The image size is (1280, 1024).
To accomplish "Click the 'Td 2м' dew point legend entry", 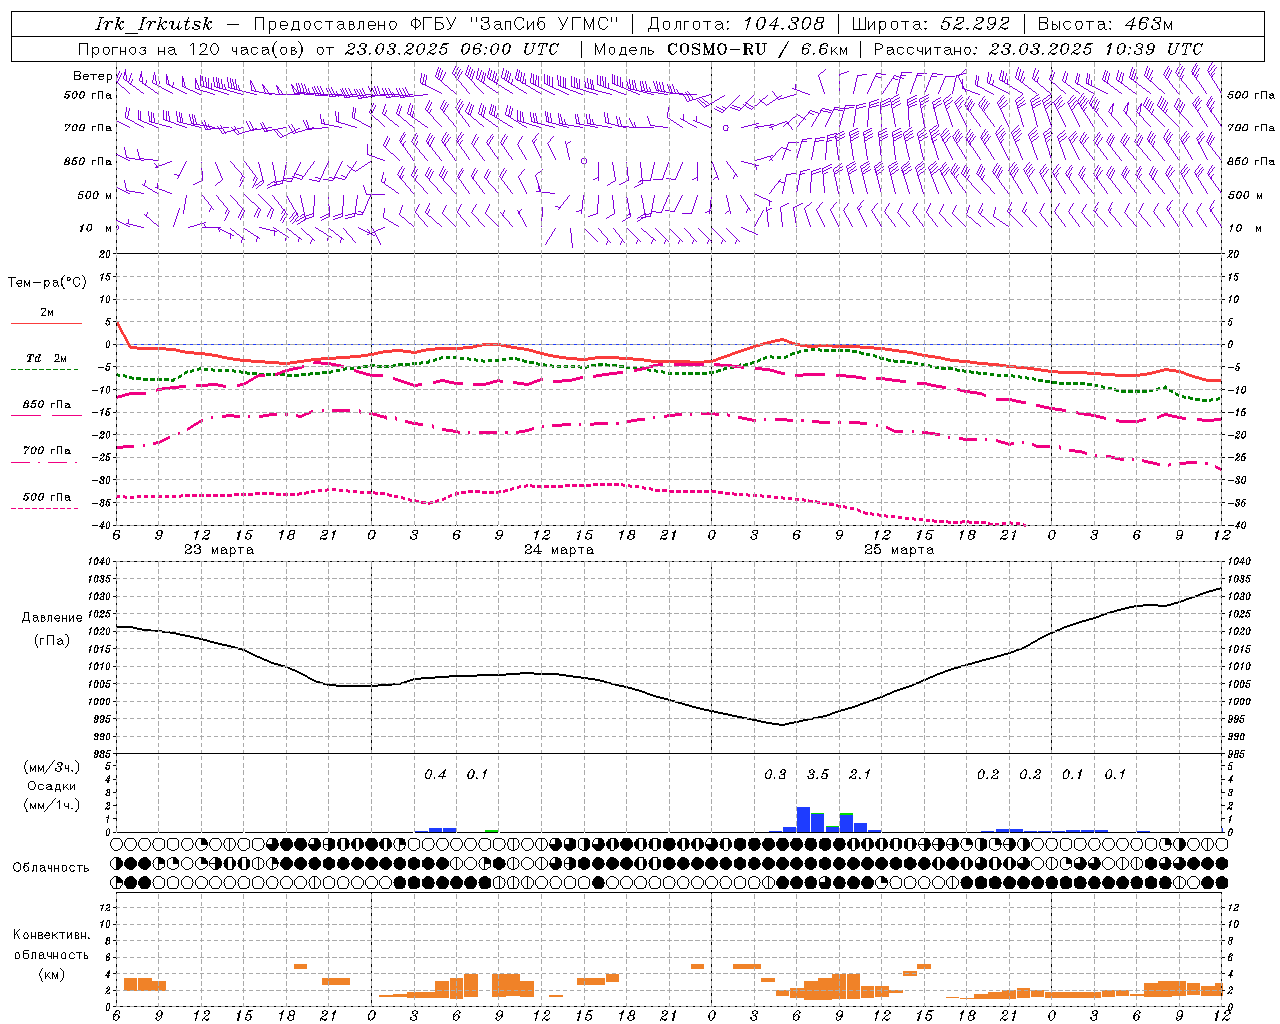I will coord(47,358).
